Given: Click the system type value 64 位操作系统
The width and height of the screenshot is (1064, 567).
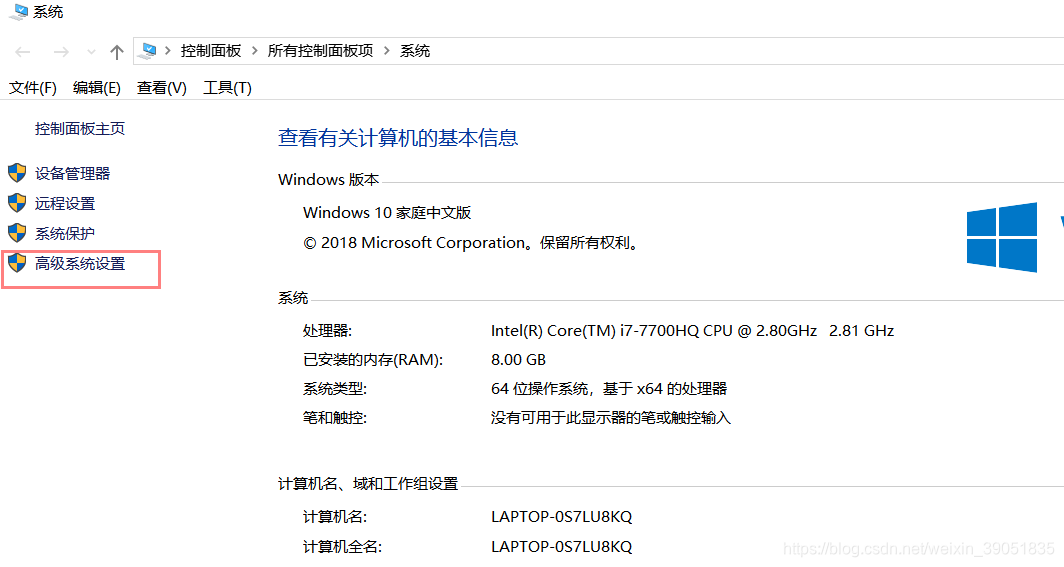Looking at the screenshot, I should click(x=609, y=389).
